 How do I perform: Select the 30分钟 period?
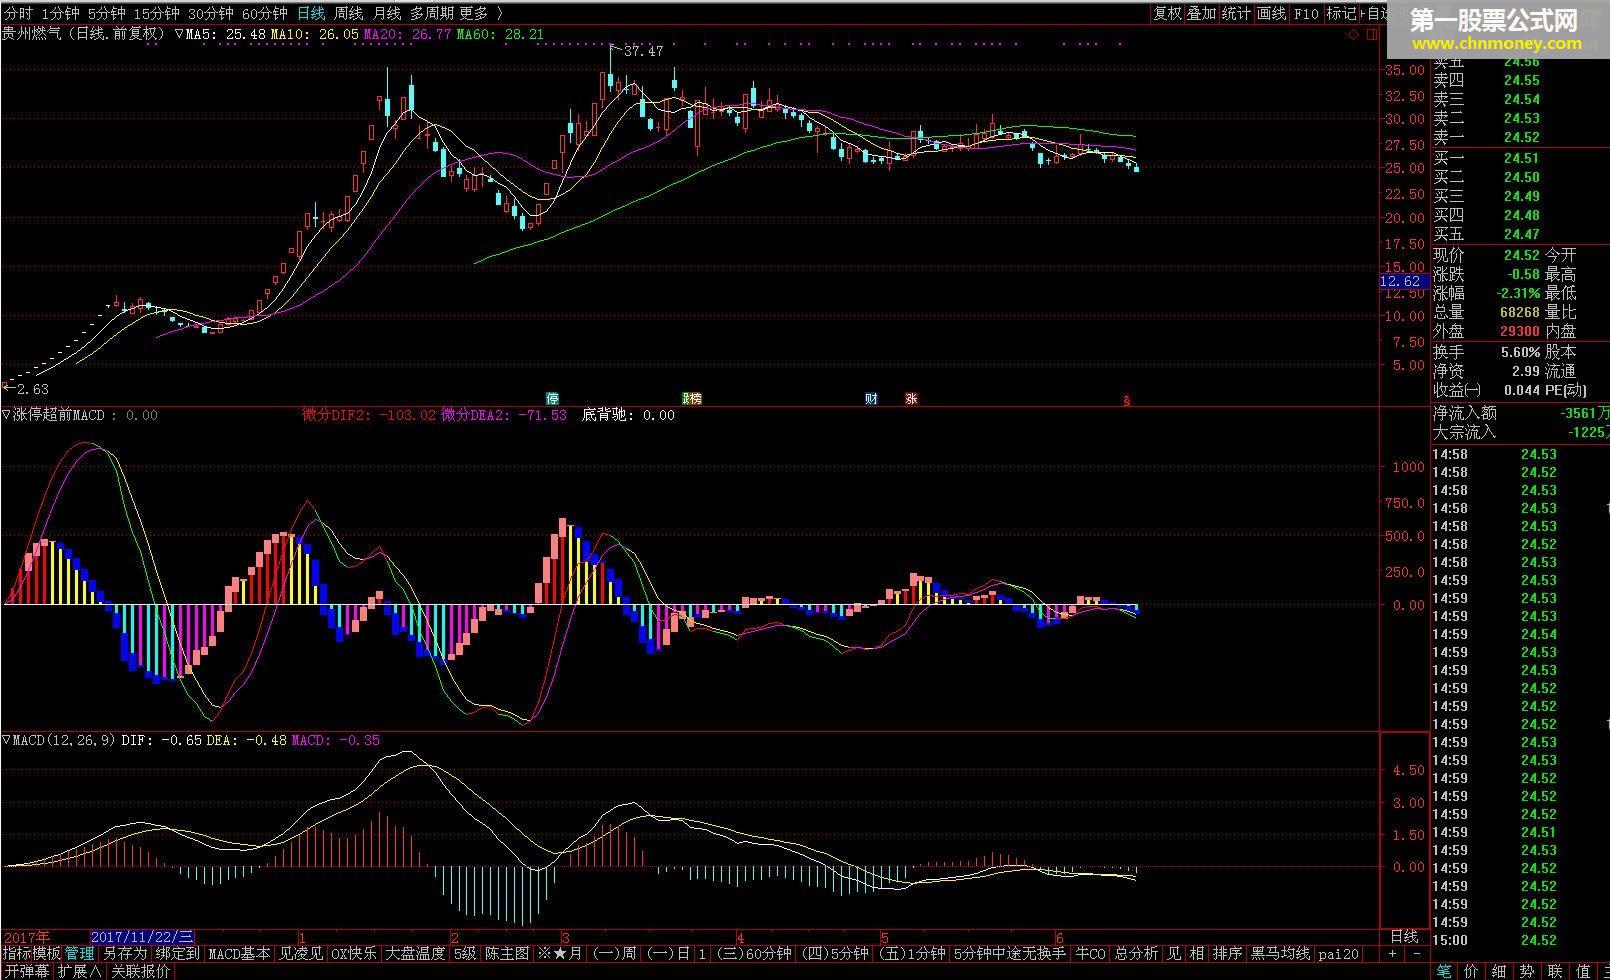click(x=210, y=14)
